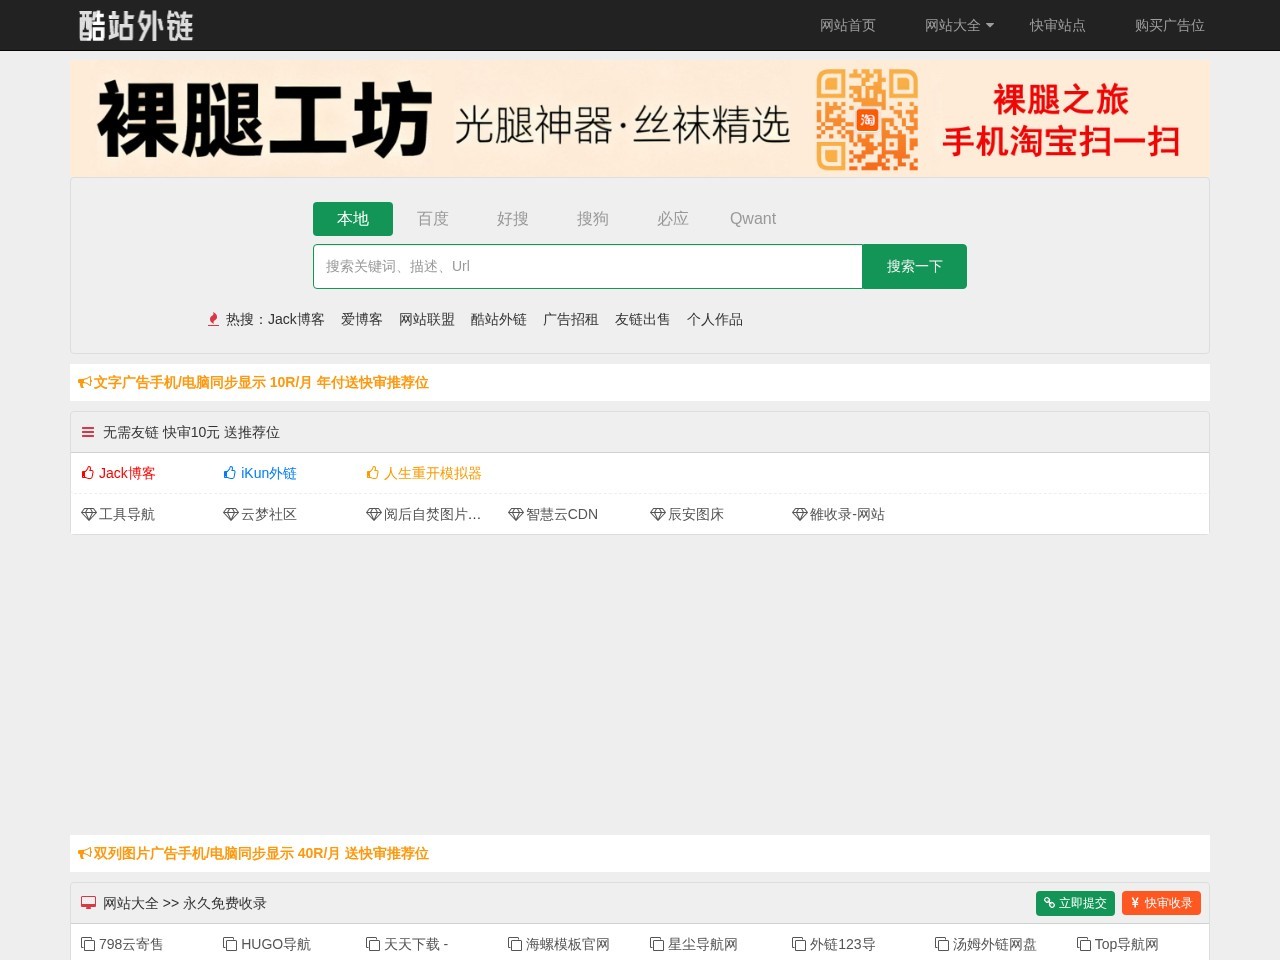1280x960 pixels.
Task: Select 购买广告位 from the top navigation
Action: [x=1169, y=25]
